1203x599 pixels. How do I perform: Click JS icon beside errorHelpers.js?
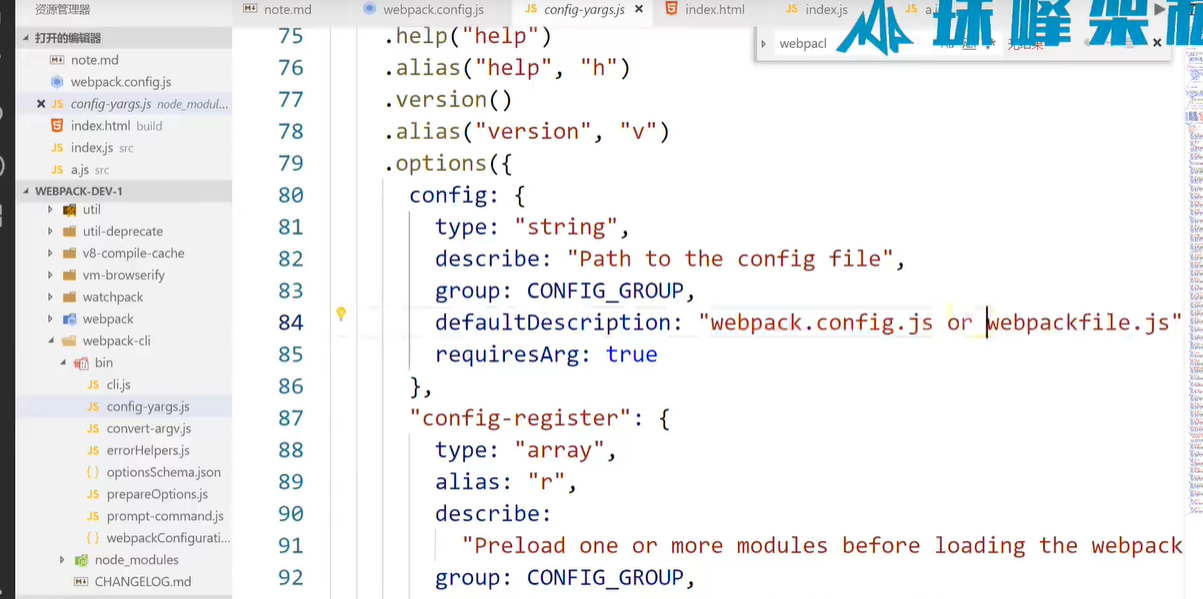click(93, 451)
